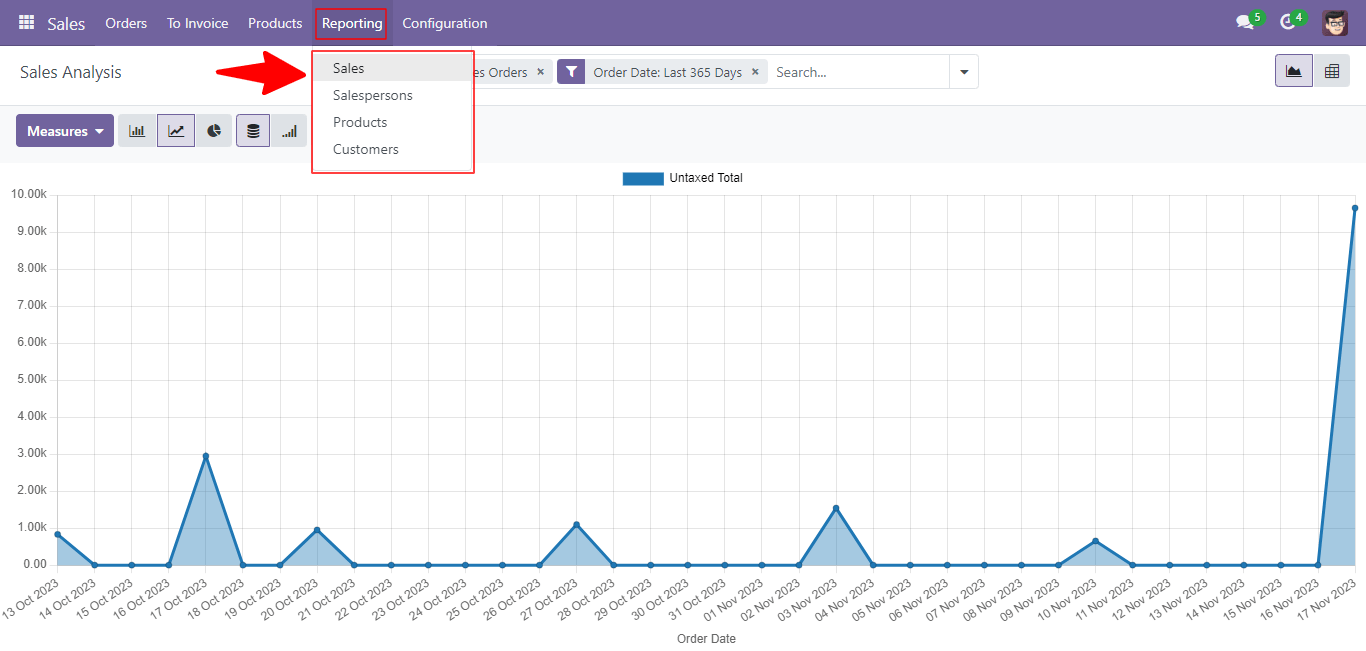
Task: Open the activities clock icon
Action: [1288, 23]
